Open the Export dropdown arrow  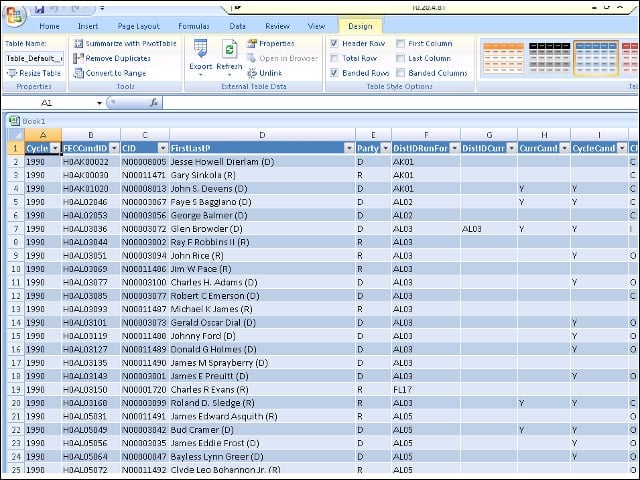pyautogui.click(x=200, y=75)
